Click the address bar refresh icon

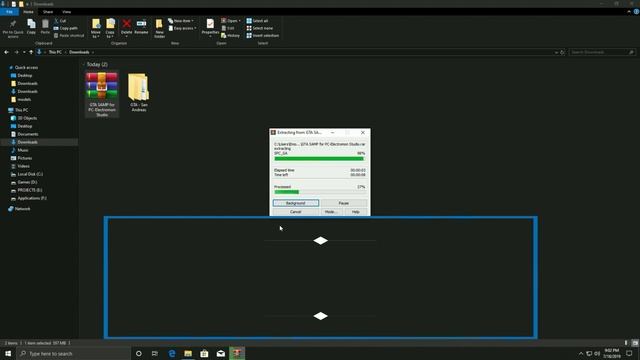point(562,52)
